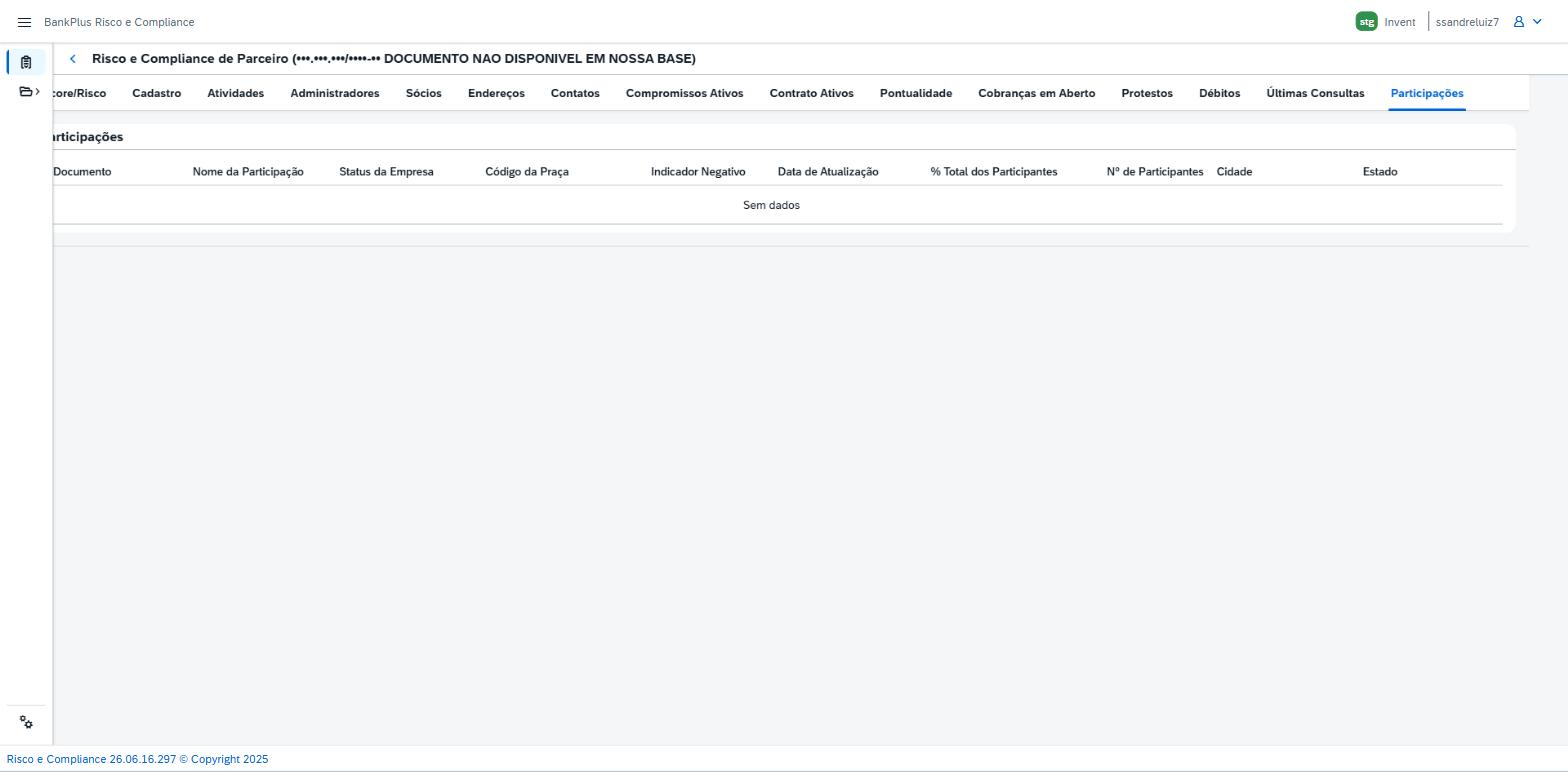Switch to Cobranças em Aberto tab
This screenshot has height=772, width=1568.
point(1037,93)
